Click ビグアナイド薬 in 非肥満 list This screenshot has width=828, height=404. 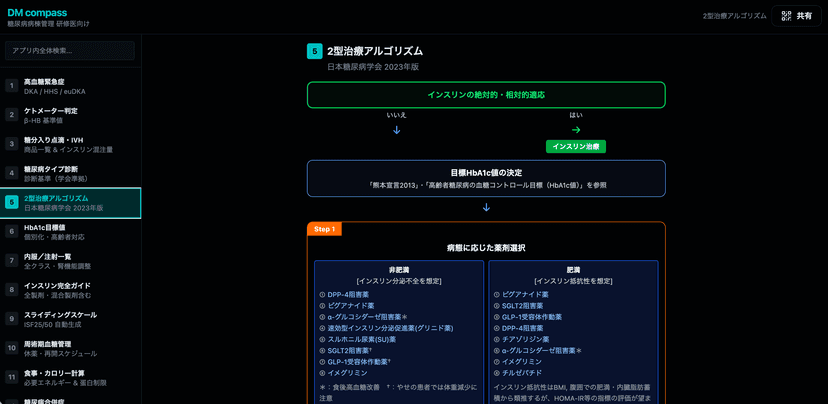pyautogui.click(x=351, y=305)
